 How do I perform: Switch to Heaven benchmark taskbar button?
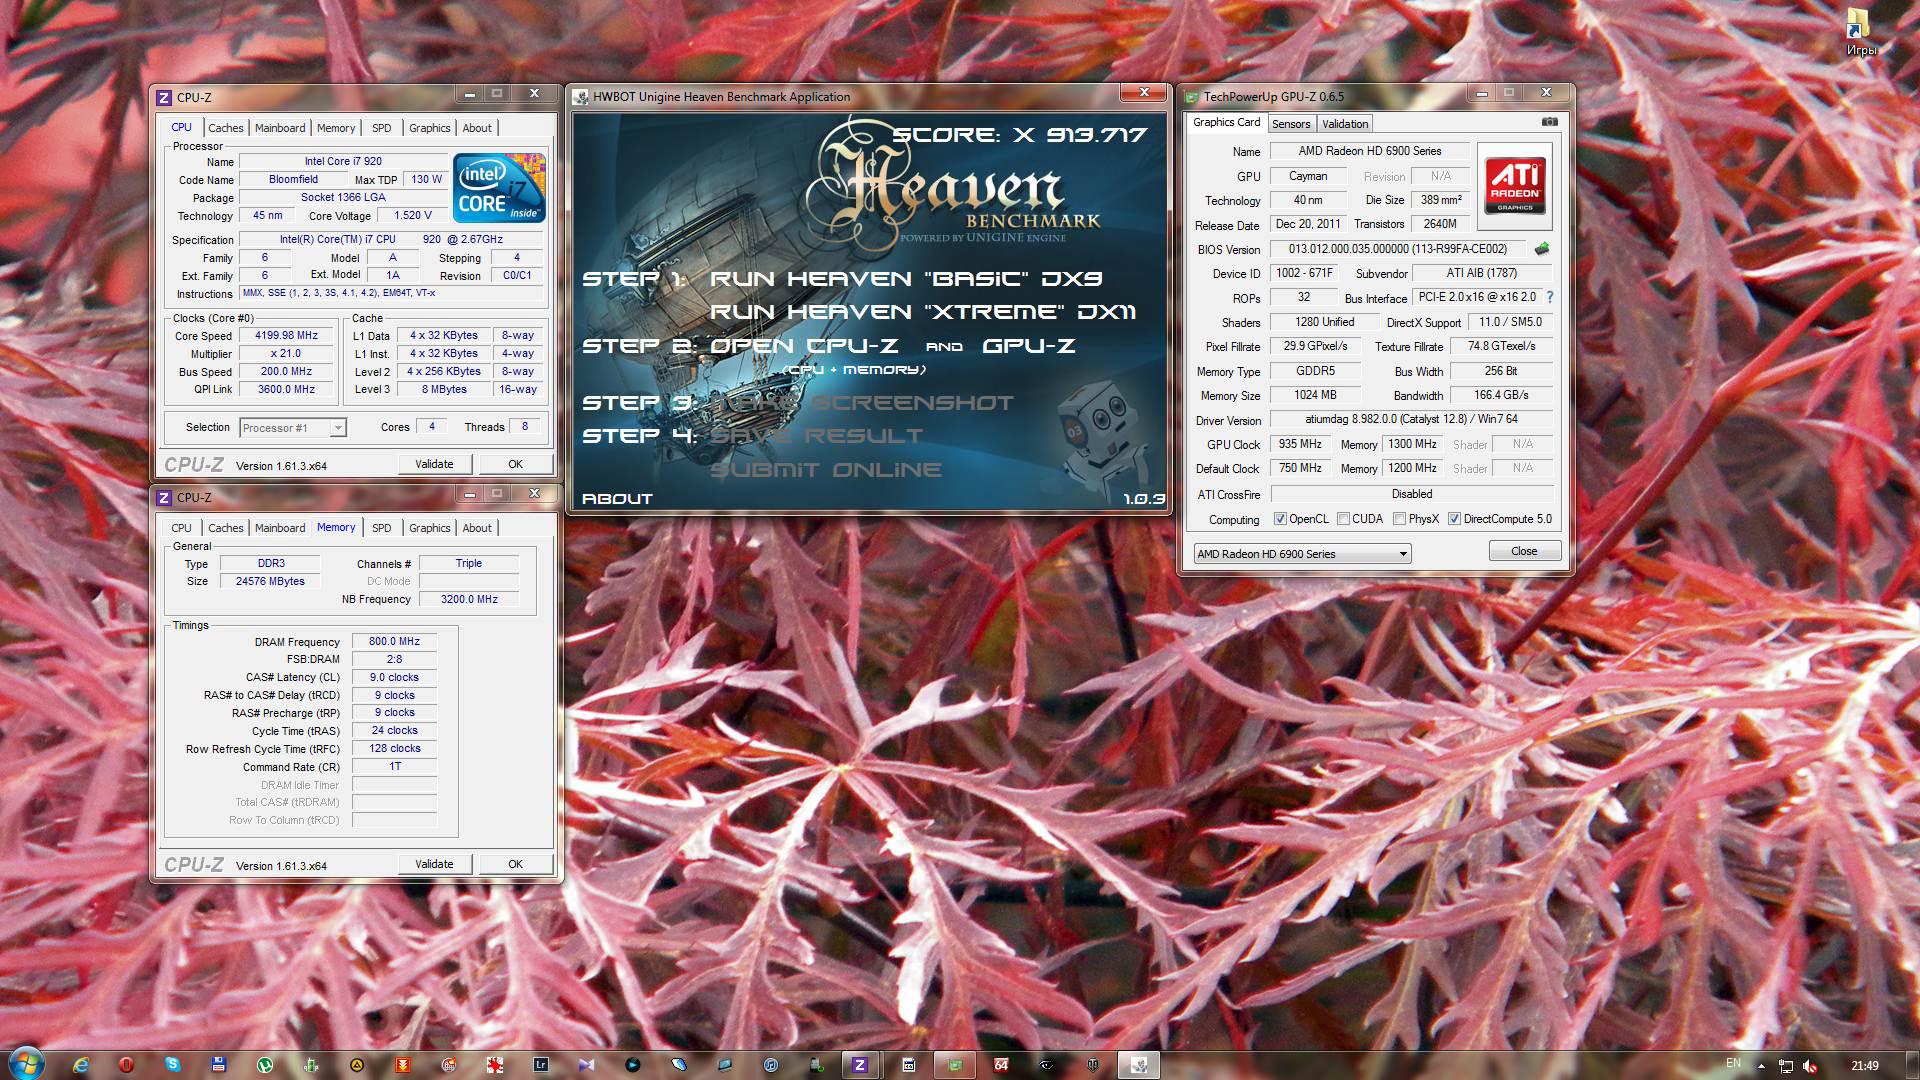1139,1065
